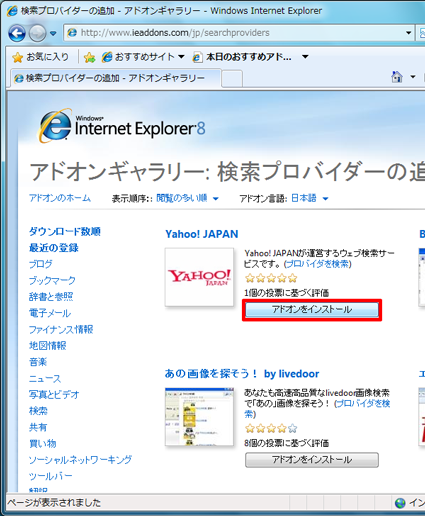The width and height of the screenshot is (425, 516).
Task: Click the 8個の投票に基づく評価 text
Action: click(286, 443)
